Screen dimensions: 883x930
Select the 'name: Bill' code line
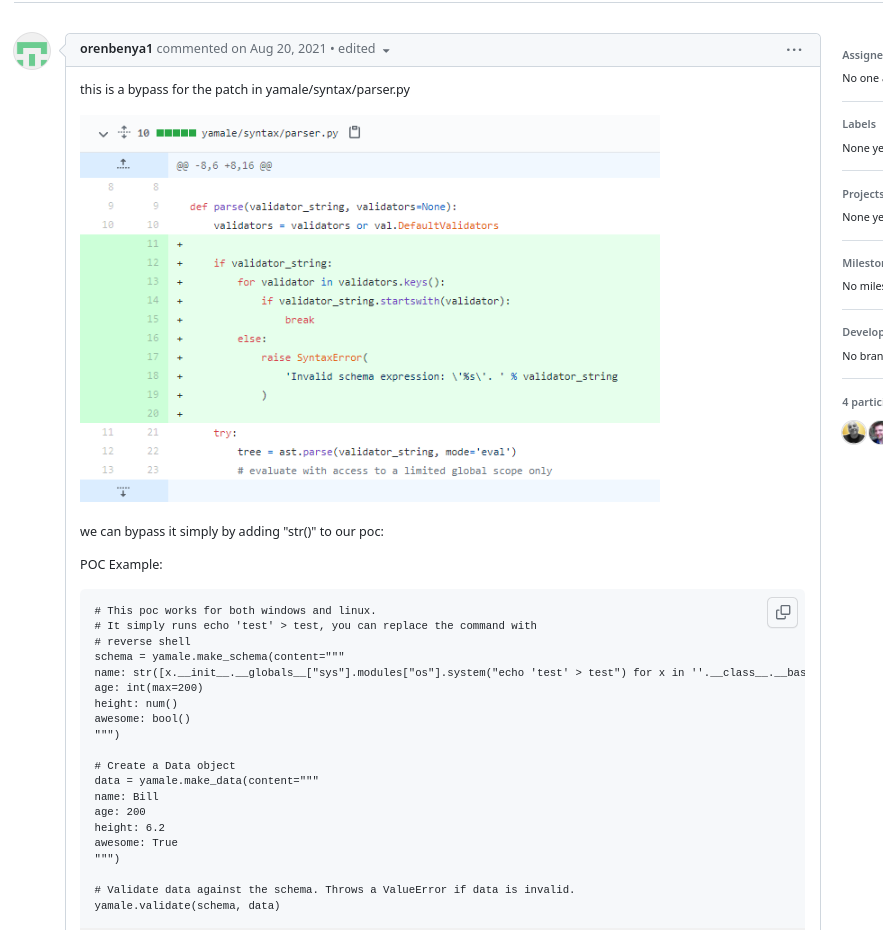pyautogui.click(x=126, y=797)
